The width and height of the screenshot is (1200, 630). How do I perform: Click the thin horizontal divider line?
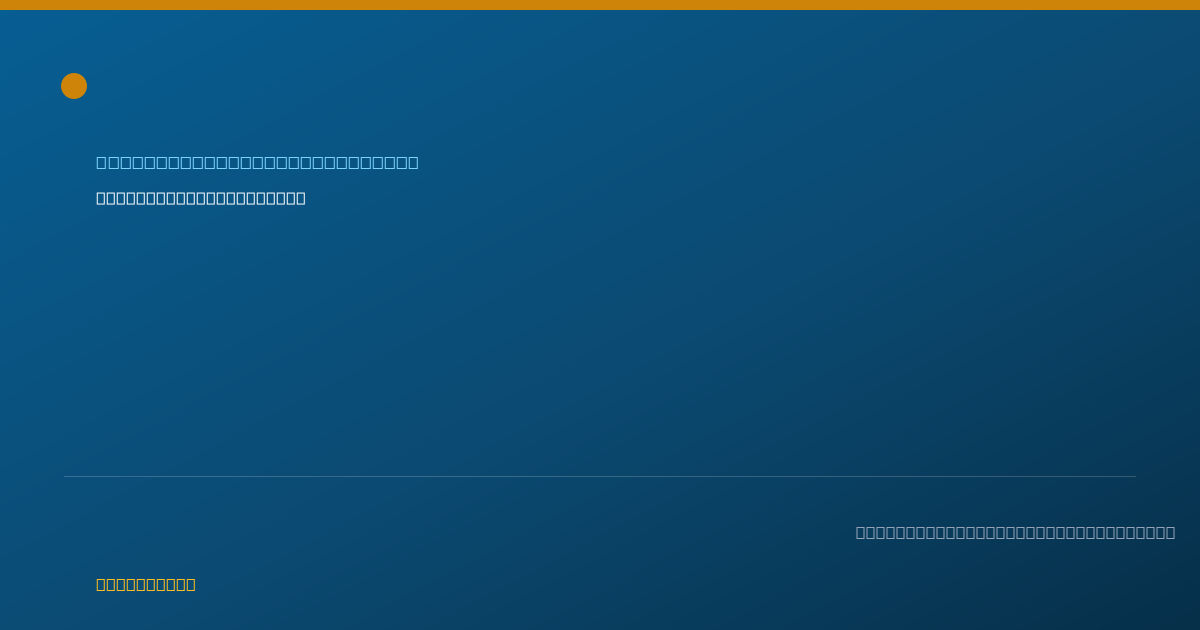point(600,476)
